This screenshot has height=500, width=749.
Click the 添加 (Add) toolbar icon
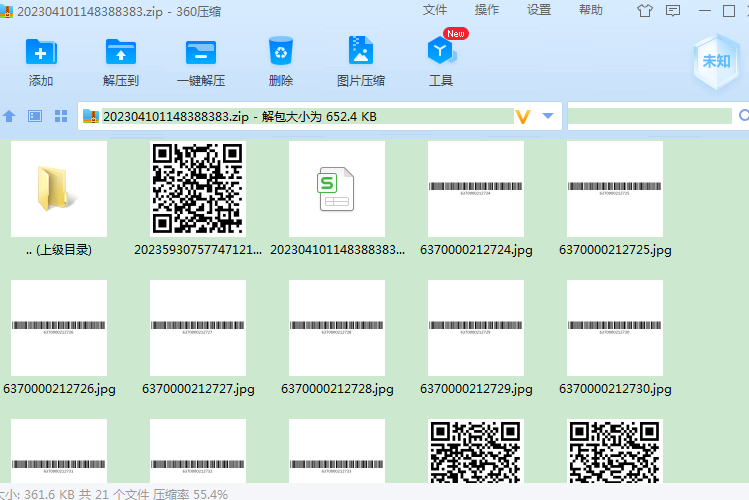pyautogui.click(x=41, y=53)
